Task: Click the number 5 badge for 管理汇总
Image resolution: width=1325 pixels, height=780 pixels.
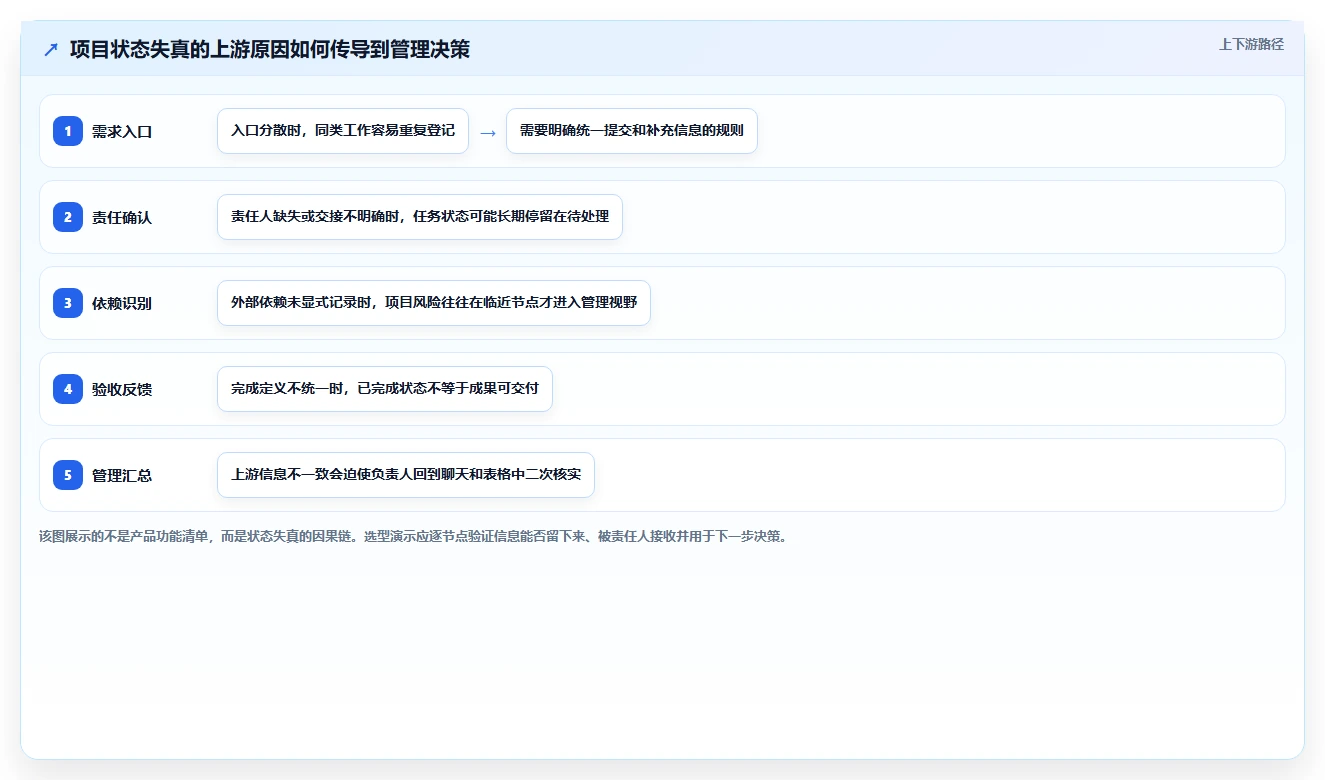Action: pyautogui.click(x=68, y=475)
